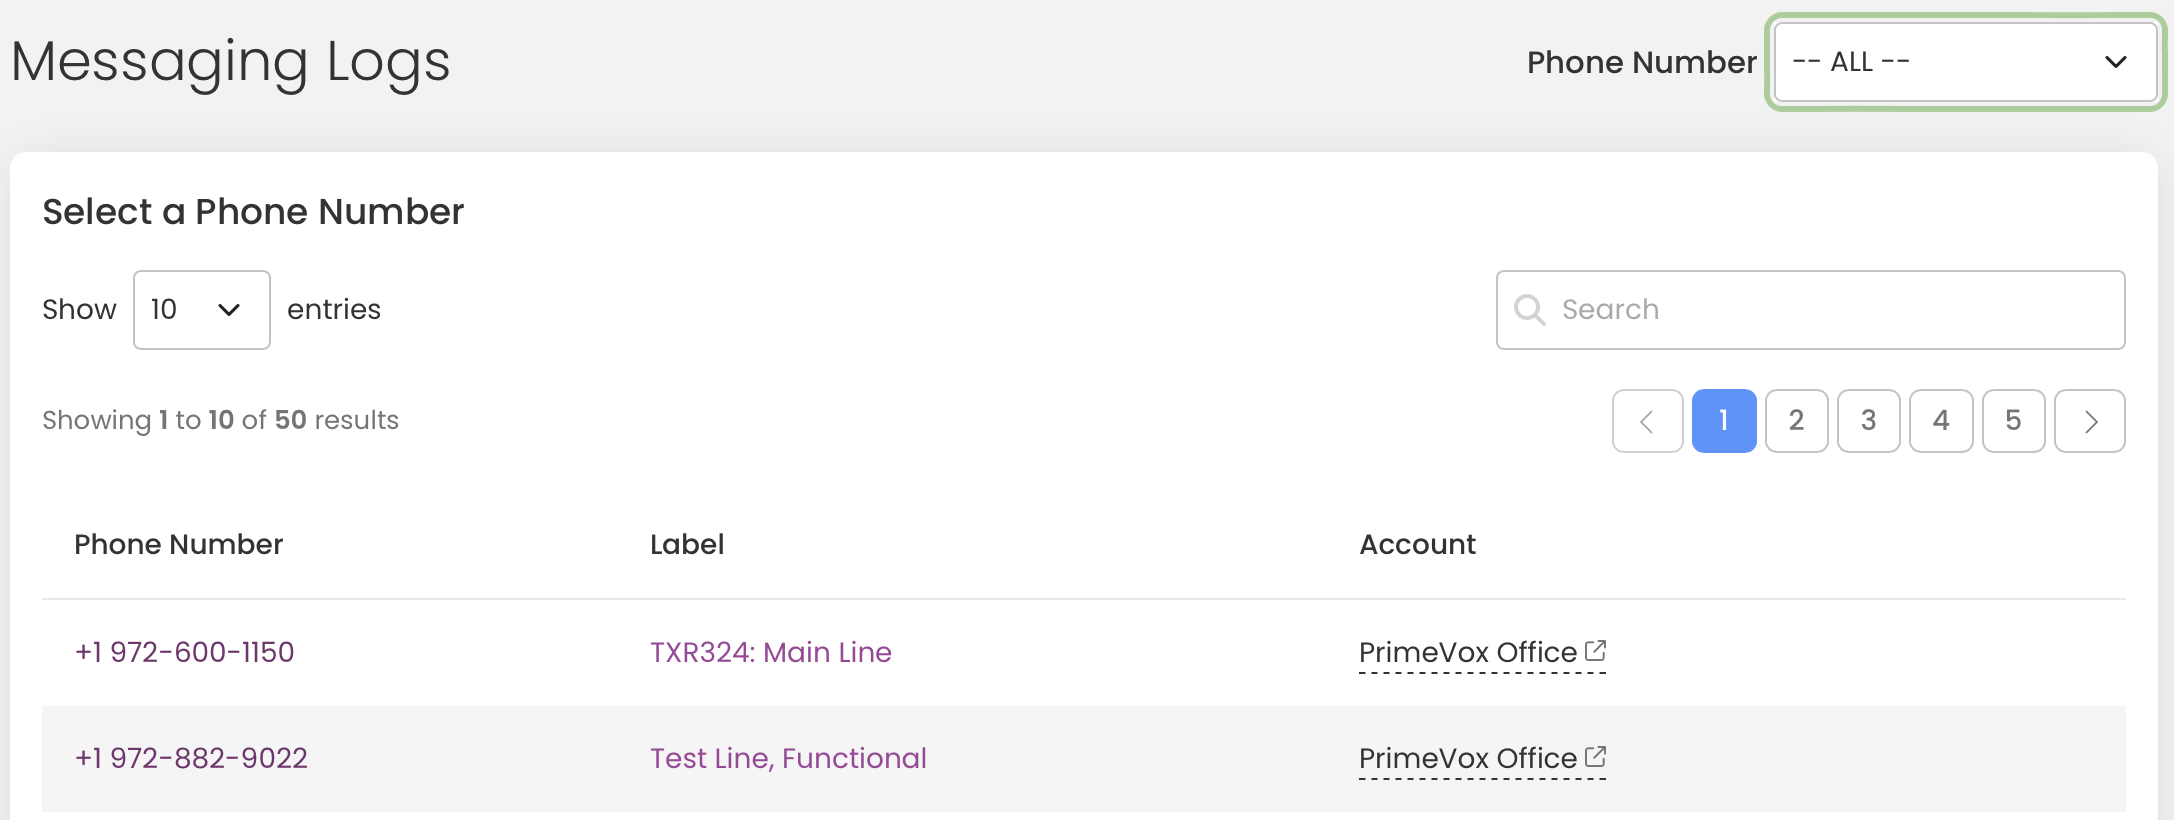This screenshot has height=820, width=2174.
Task: Open external link icon for first PrimeVox Office
Action: [1596, 650]
